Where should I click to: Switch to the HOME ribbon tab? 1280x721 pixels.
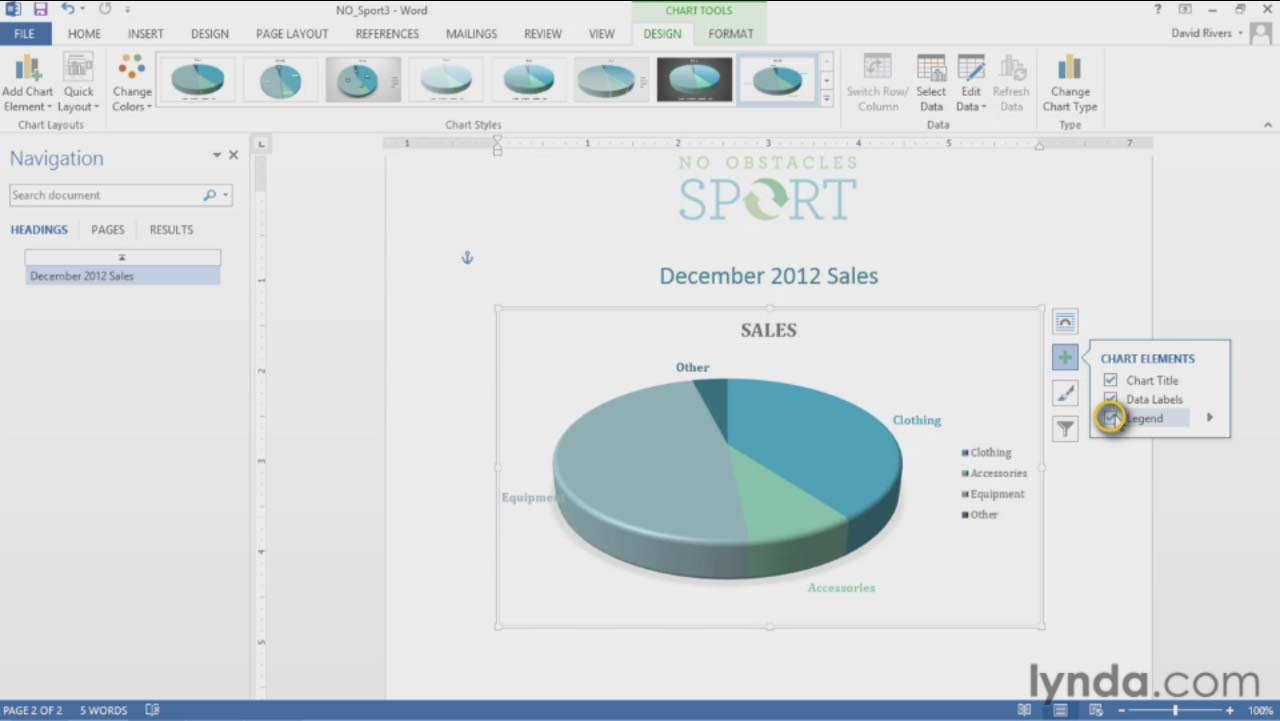point(84,34)
